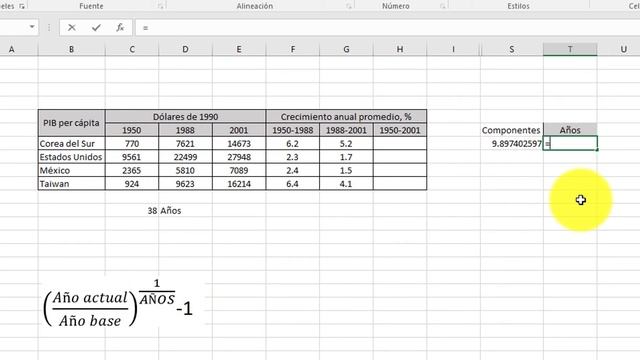The width and height of the screenshot is (640, 360).
Task: Select the cell with value 7621
Action: click(x=185, y=144)
